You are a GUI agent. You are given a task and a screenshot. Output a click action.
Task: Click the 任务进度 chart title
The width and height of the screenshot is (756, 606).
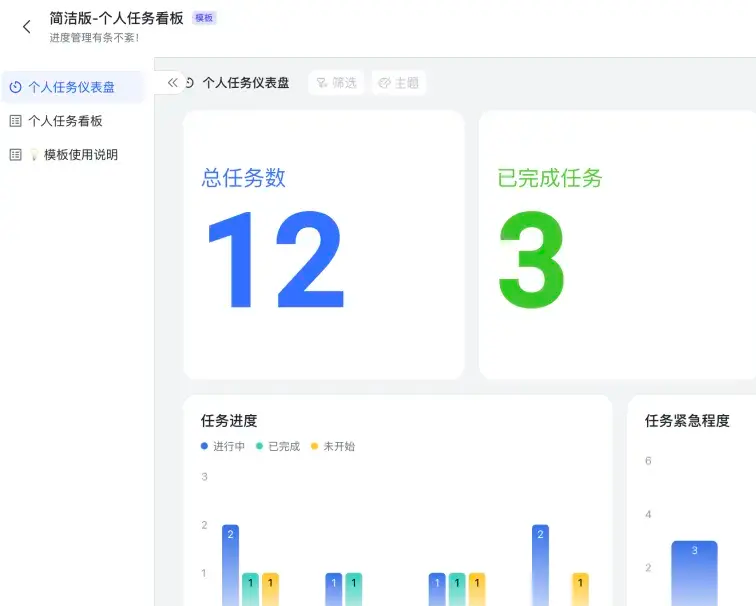pos(229,421)
